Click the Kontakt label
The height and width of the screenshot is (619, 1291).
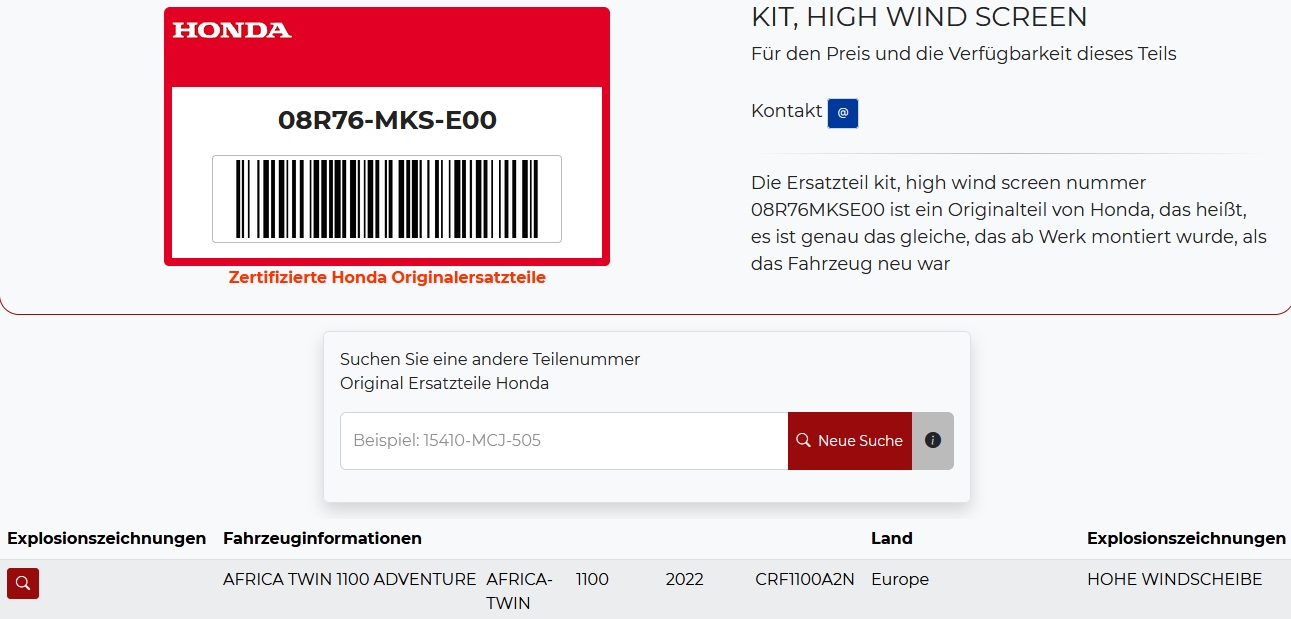(x=786, y=111)
